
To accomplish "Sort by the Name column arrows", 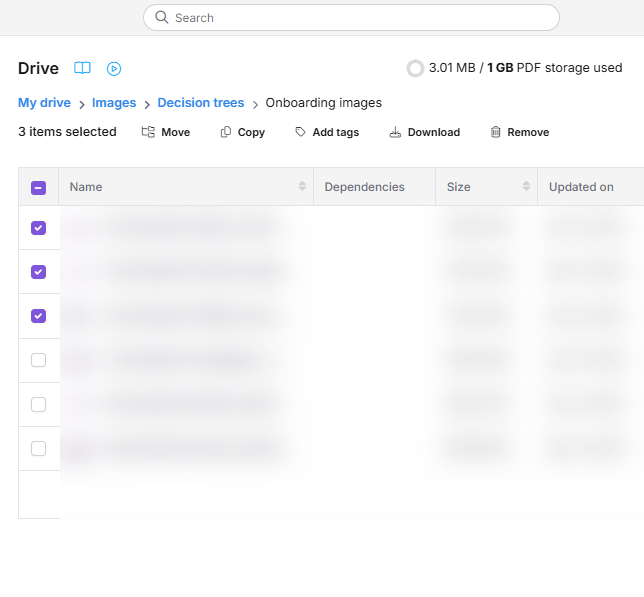I will tap(302, 186).
